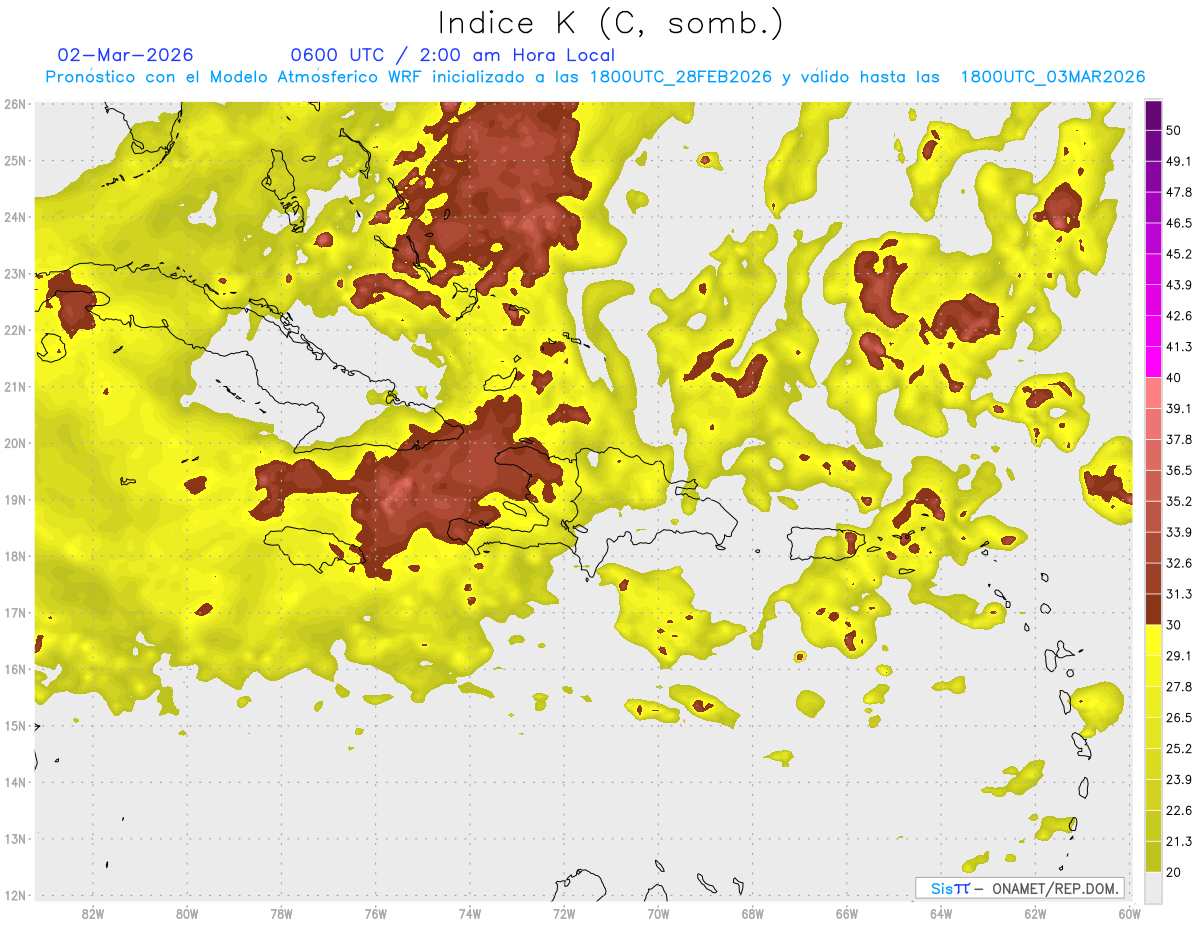The image size is (1200, 927).
Task: Click the '50' color bar value
Action: click(1174, 131)
